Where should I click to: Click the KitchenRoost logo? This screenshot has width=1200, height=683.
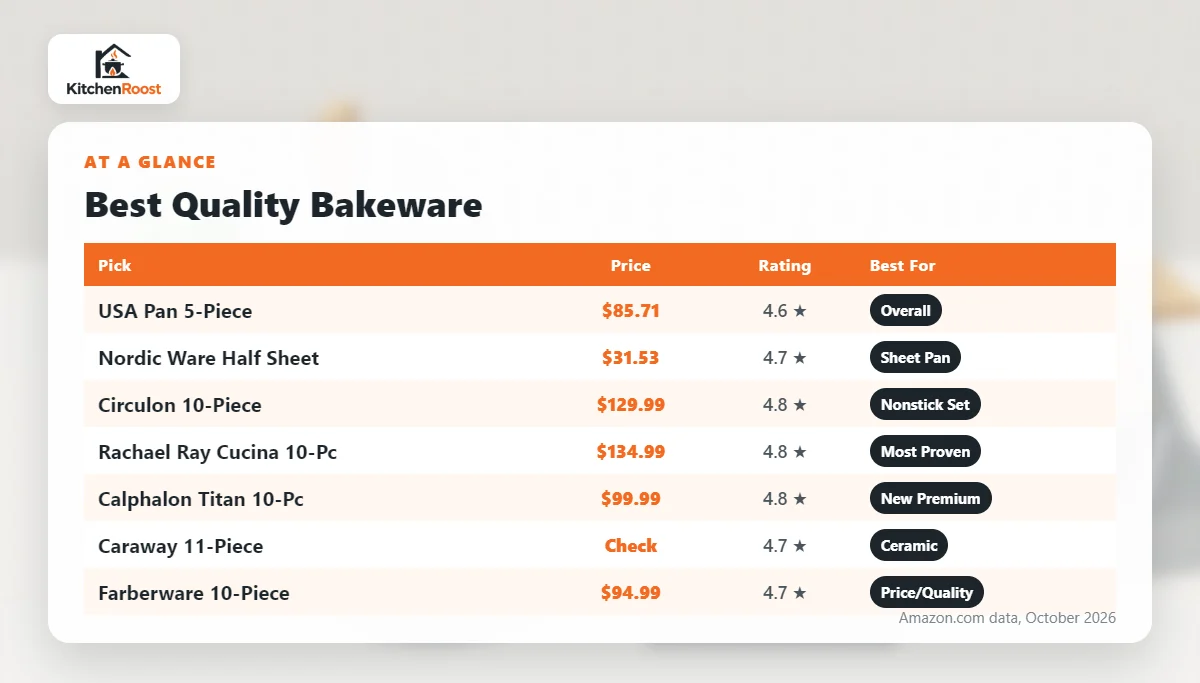tap(114, 69)
